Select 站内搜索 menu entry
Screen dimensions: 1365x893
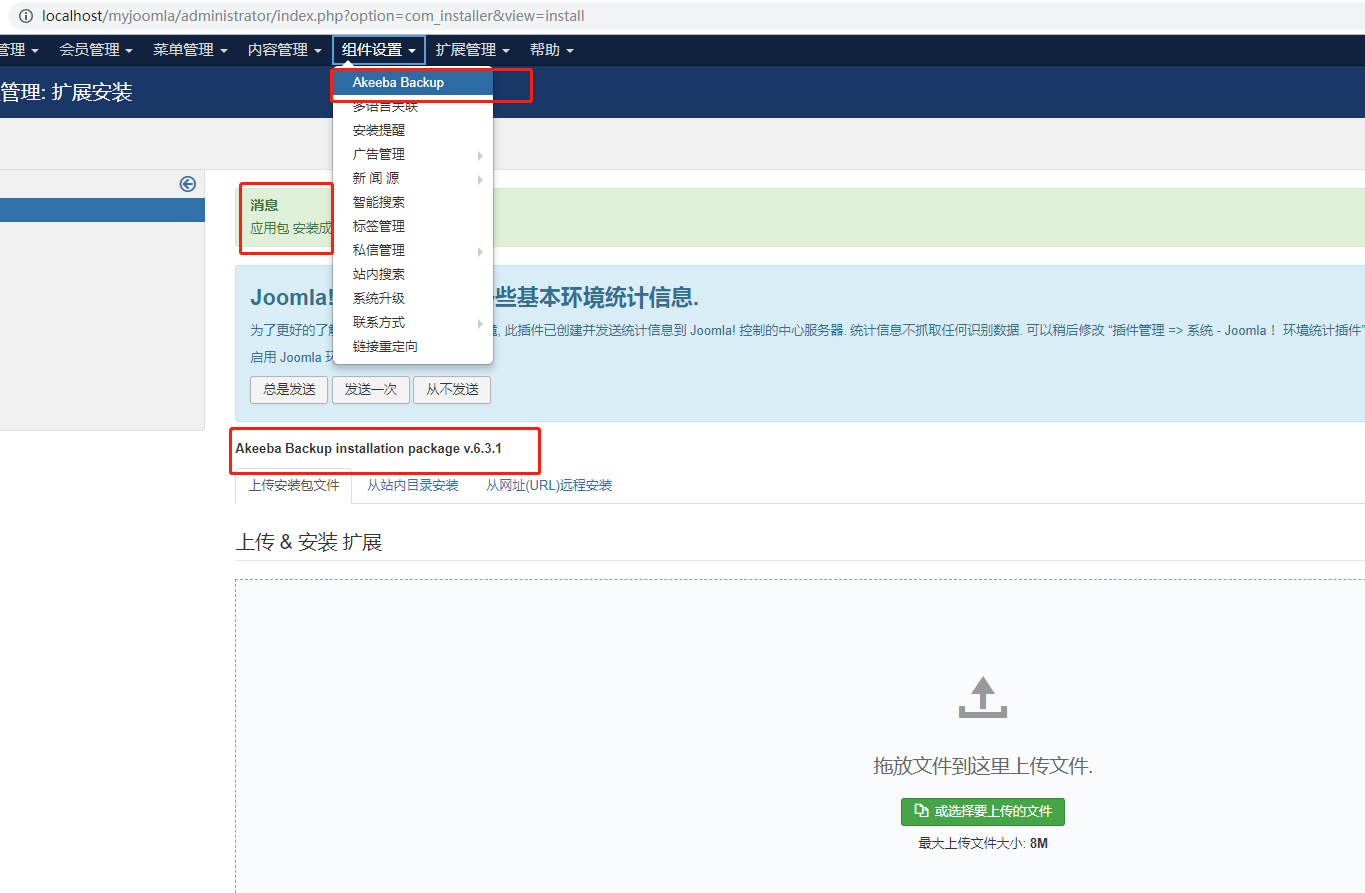412,274
